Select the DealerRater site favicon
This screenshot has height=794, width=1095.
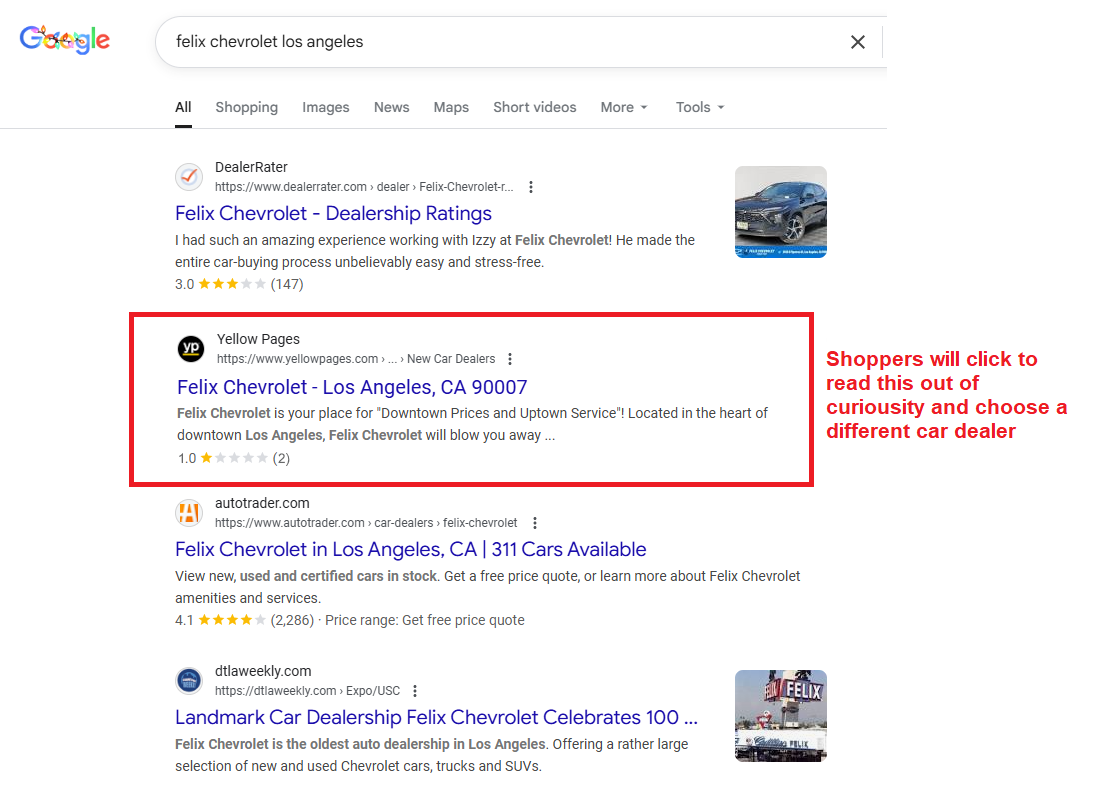coord(189,177)
